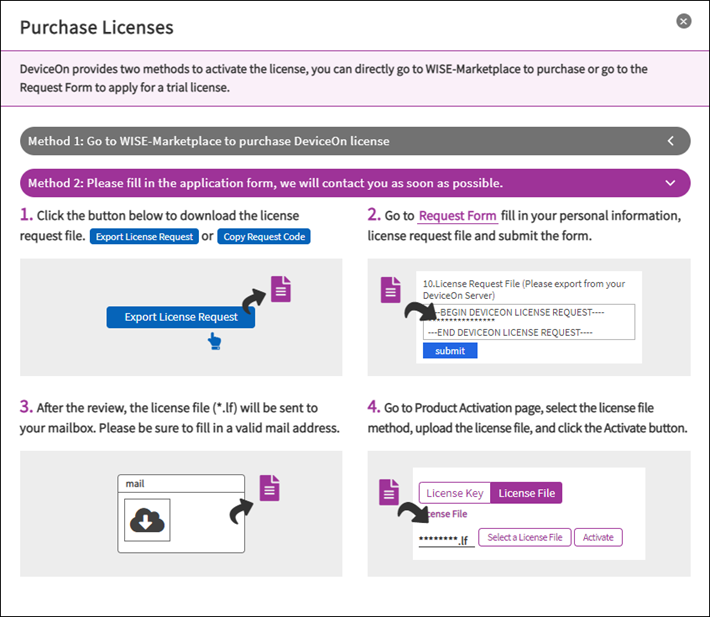Viewport: 710px width, 617px height.
Task: Click the large Export License Request illustration button
Action: 181,317
